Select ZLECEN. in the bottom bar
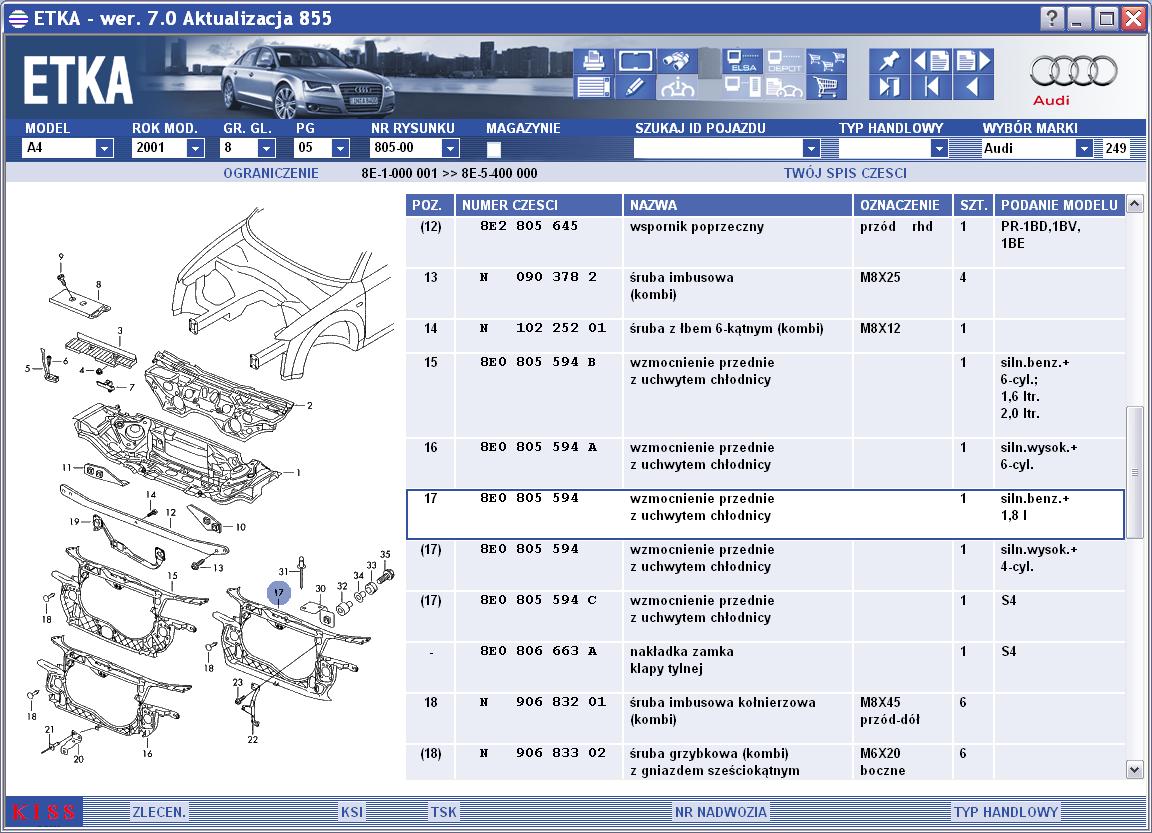The height and width of the screenshot is (833, 1152). pyautogui.click(x=159, y=812)
